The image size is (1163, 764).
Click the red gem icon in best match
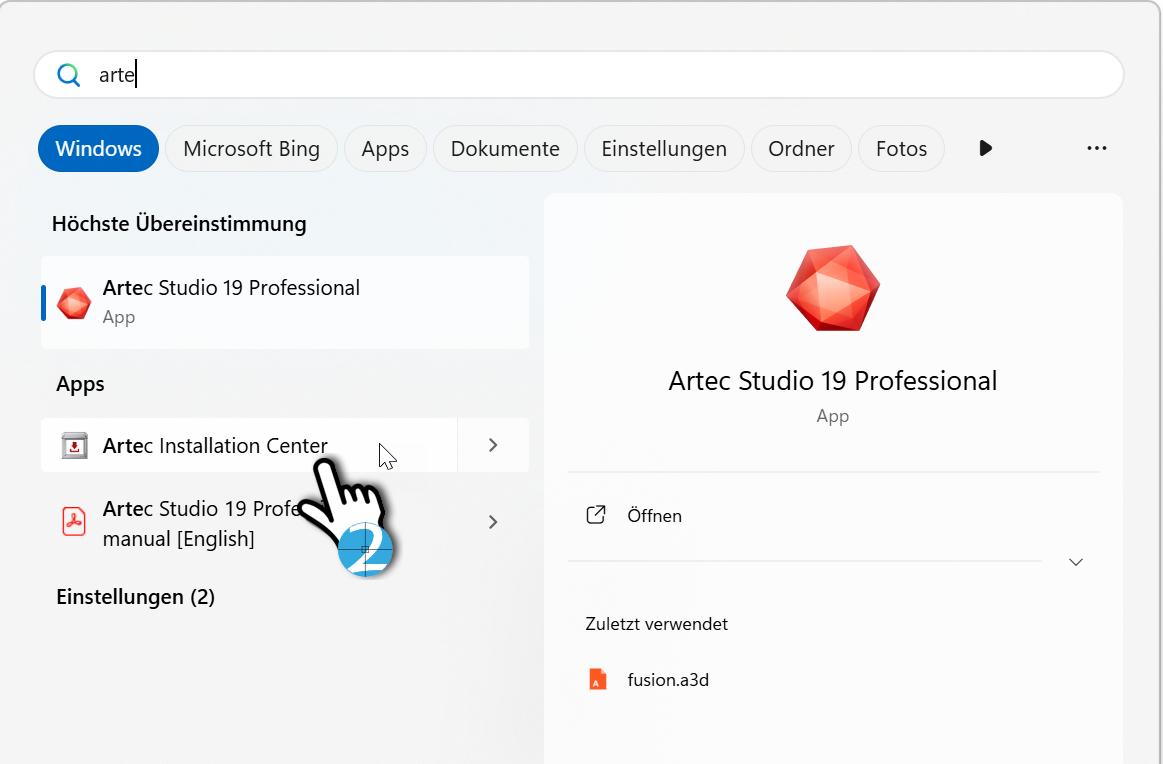click(x=74, y=303)
